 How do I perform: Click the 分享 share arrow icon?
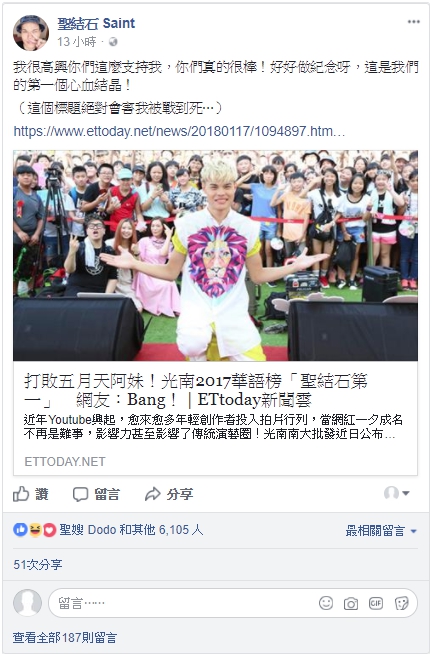click(153, 494)
